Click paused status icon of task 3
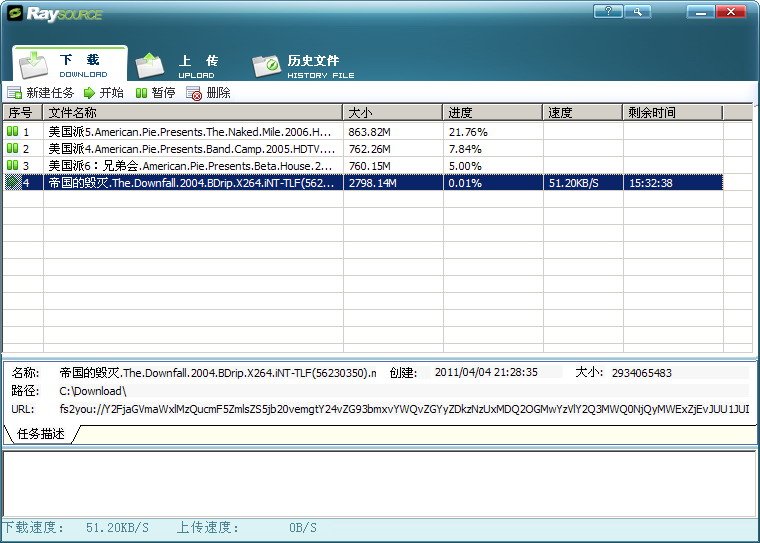 click(x=13, y=165)
